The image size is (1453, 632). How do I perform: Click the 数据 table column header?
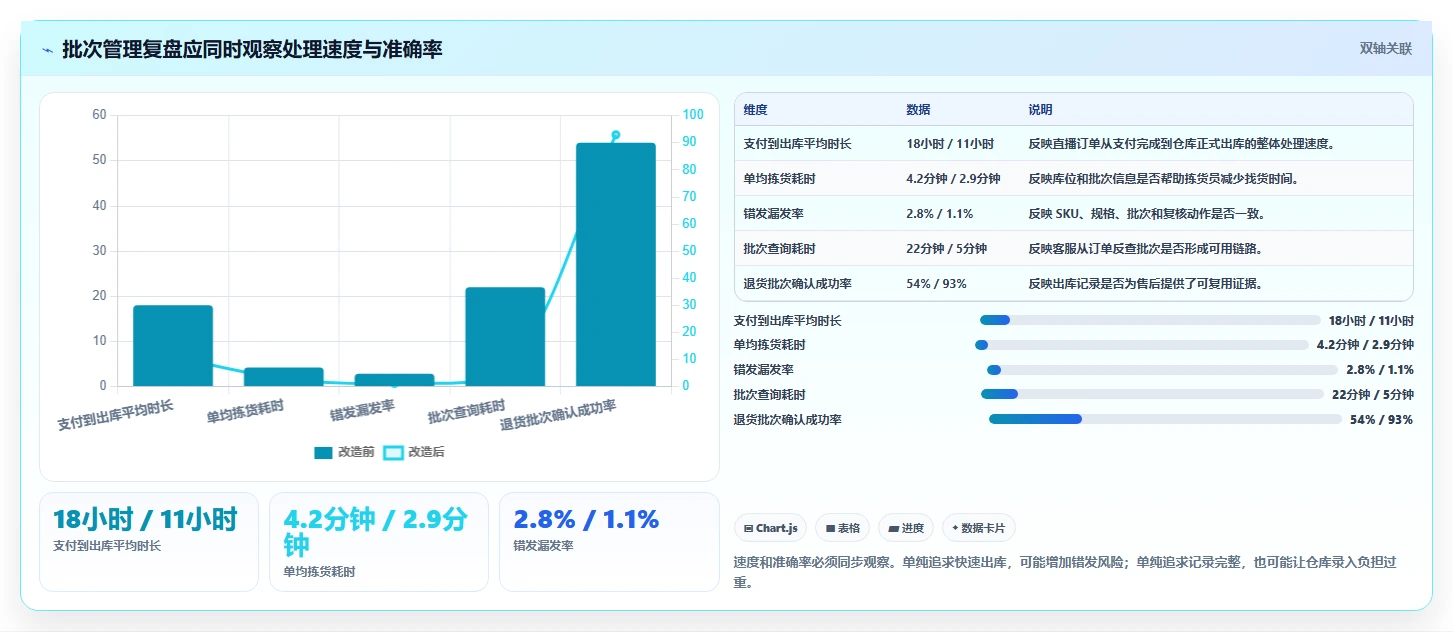point(918,110)
